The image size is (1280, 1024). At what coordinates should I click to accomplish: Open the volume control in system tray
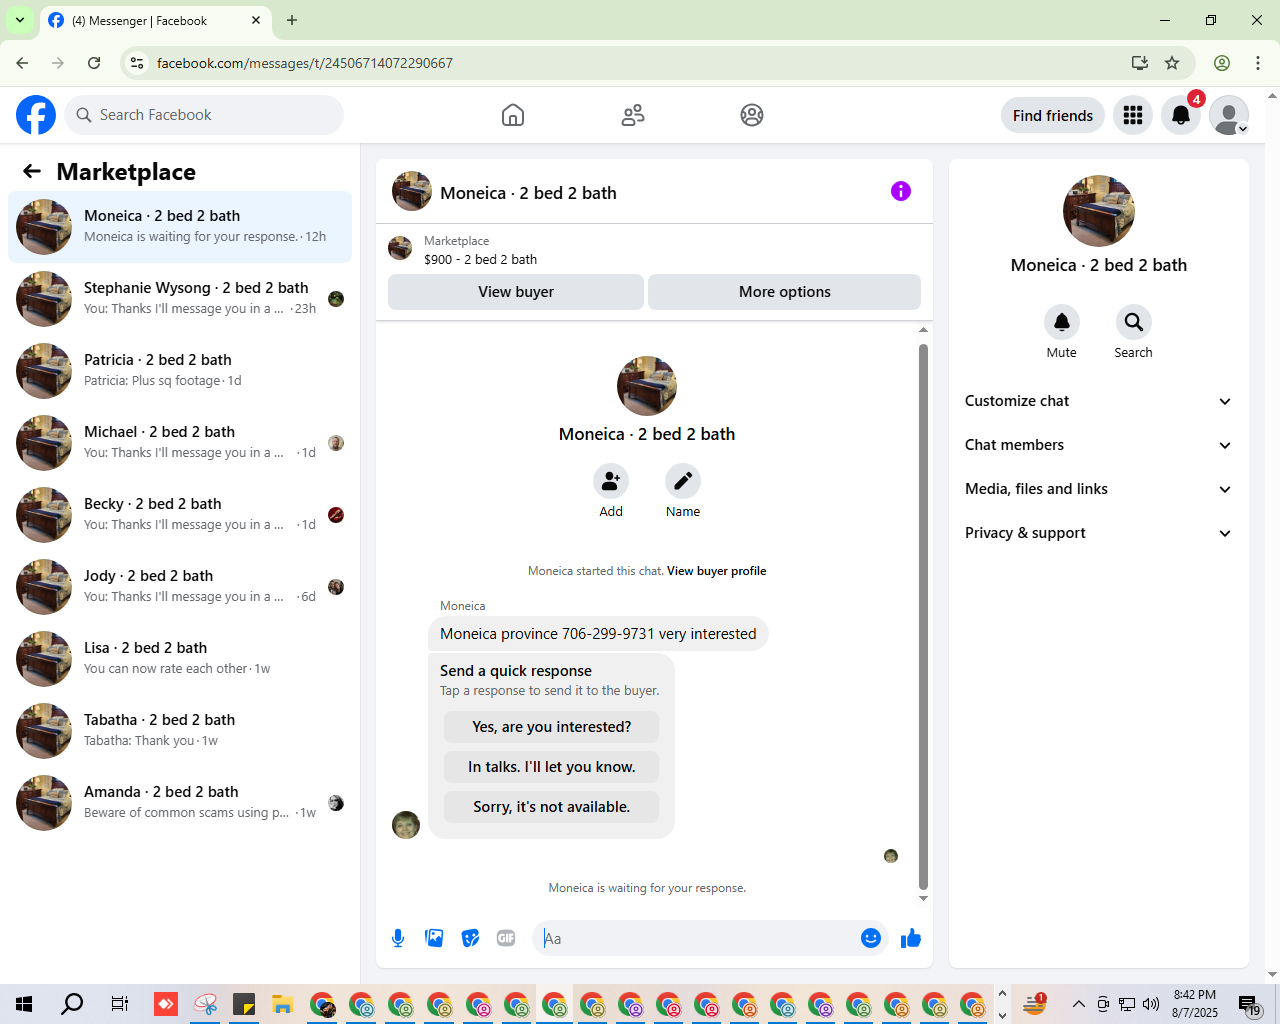[1151, 1004]
